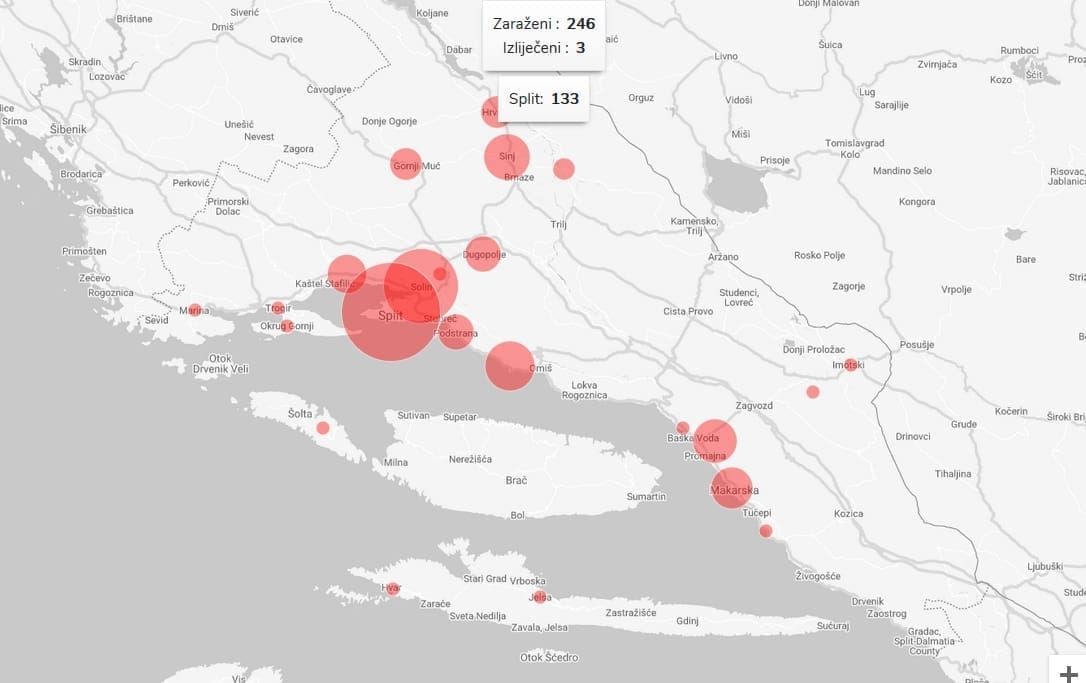
Task: Click the small Tučepi marker dot
Action: click(766, 531)
